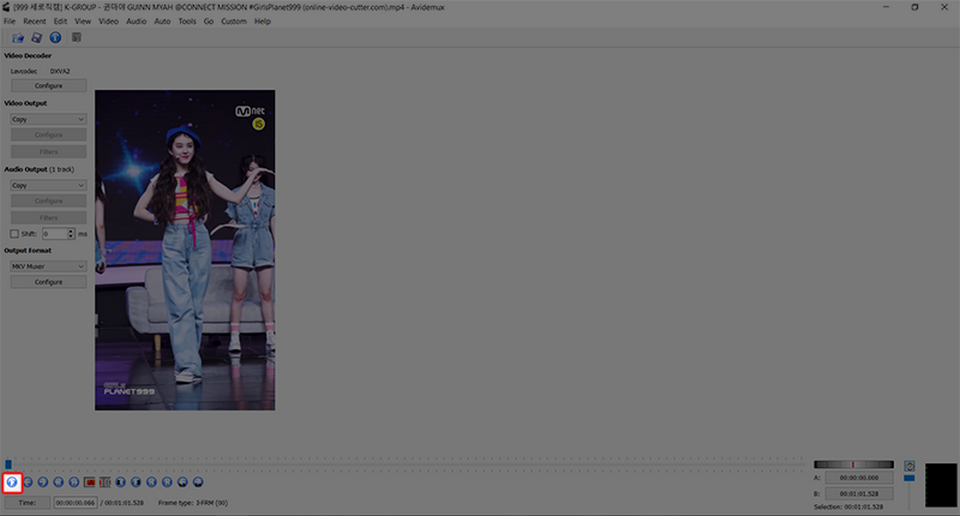The height and width of the screenshot is (516, 960).
Task: Open the Auto menu
Action: pyautogui.click(x=162, y=21)
